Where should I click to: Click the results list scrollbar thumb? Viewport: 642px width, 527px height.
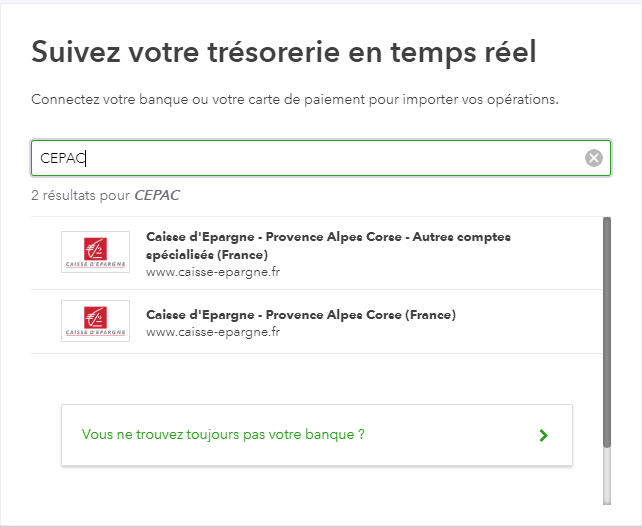click(606, 330)
